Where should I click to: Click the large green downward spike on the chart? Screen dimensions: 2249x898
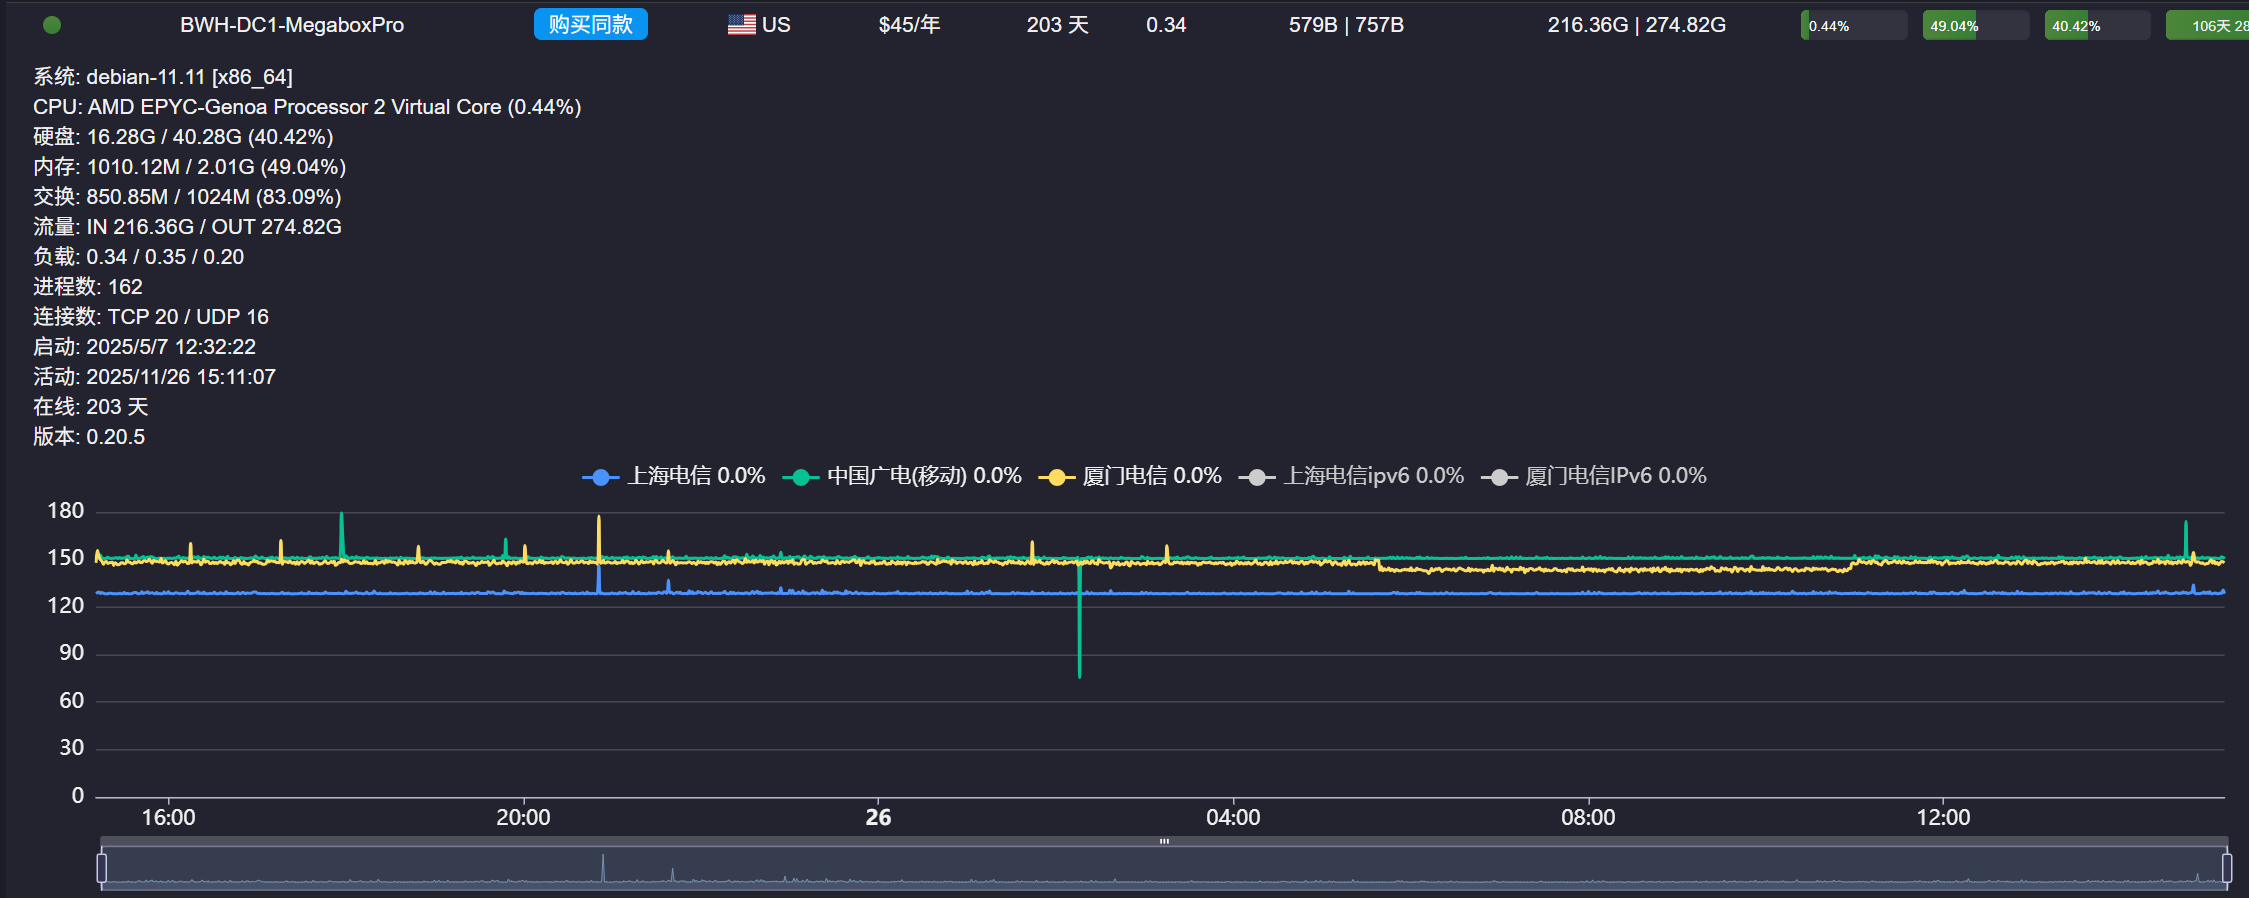coord(1080,640)
